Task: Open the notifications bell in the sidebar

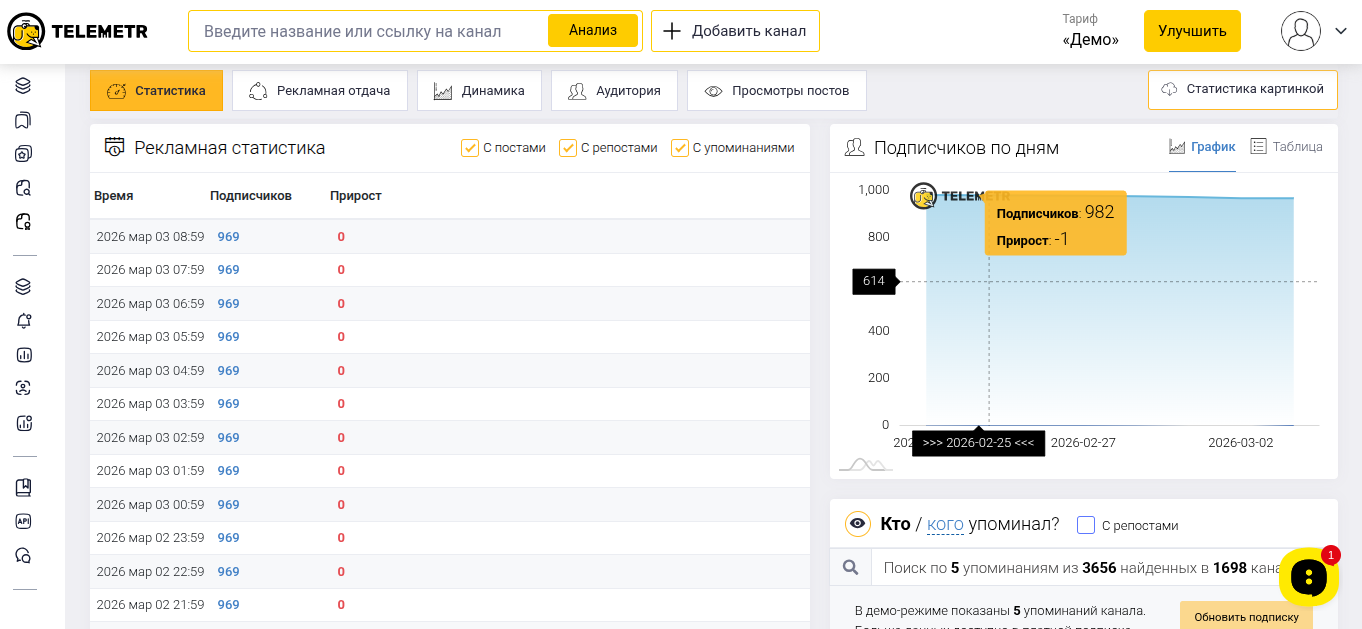Action: click(x=24, y=320)
